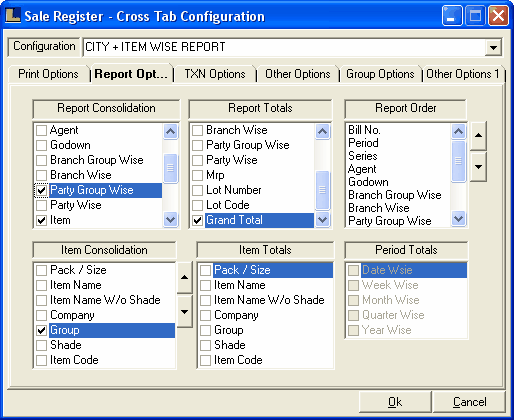Open the Configuration dropdown list

493,47
